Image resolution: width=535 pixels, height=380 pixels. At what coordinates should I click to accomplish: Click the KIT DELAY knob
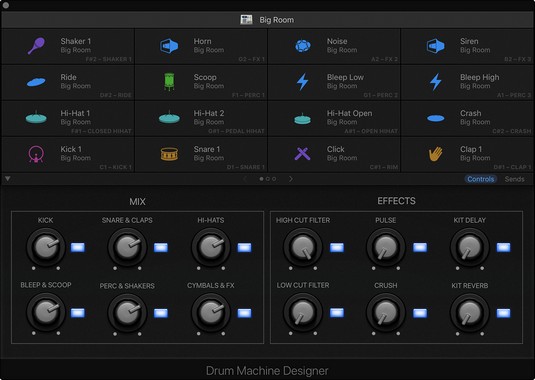tap(469, 248)
